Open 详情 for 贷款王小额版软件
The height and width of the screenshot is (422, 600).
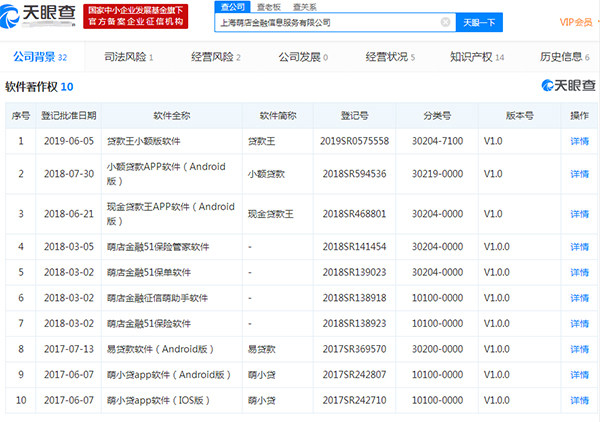point(579,141)
